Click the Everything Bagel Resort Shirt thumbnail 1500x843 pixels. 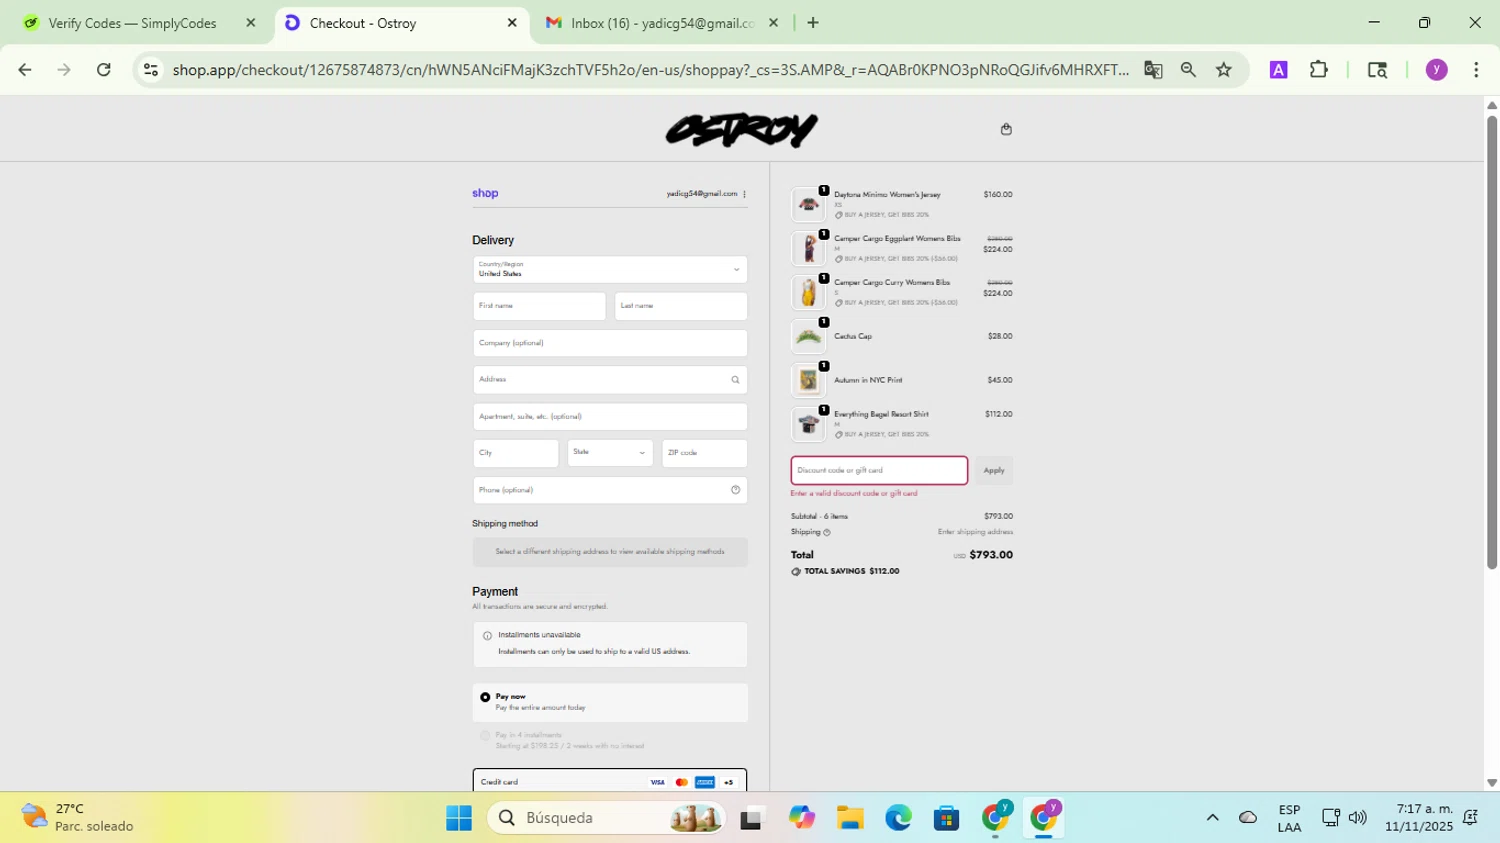[808, 425]
